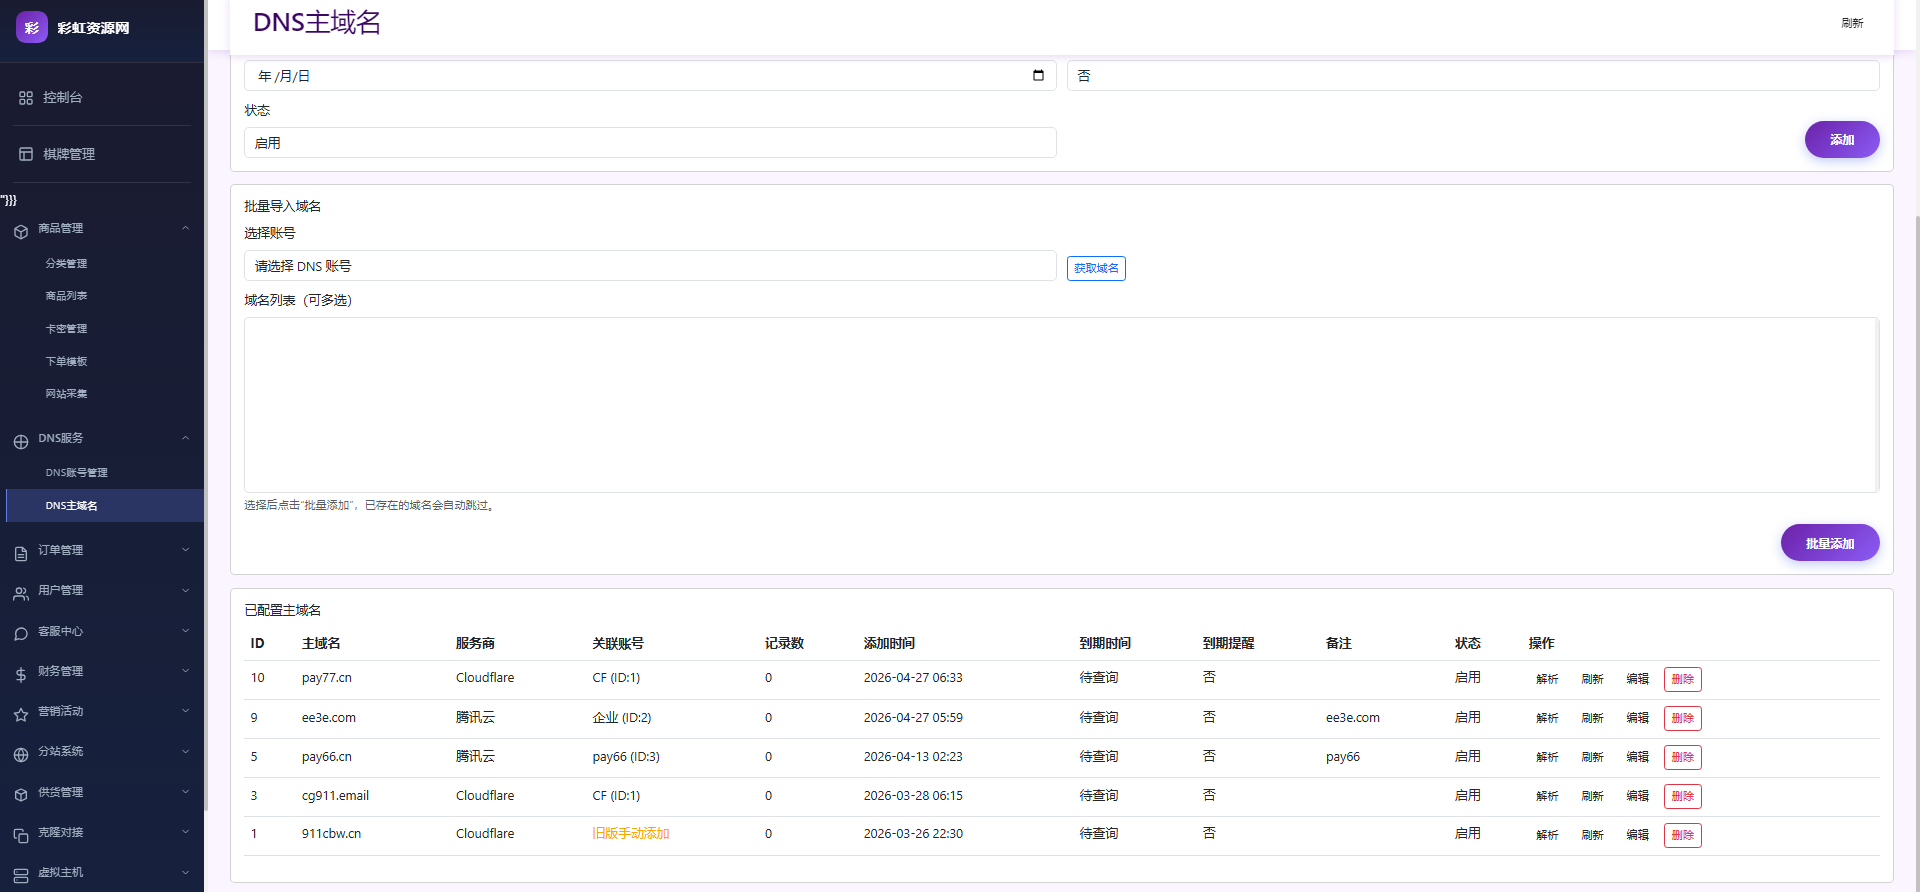Delete the cg911.email domain row
This screenshot has width=1920, height=892.
pos(1683,796)
